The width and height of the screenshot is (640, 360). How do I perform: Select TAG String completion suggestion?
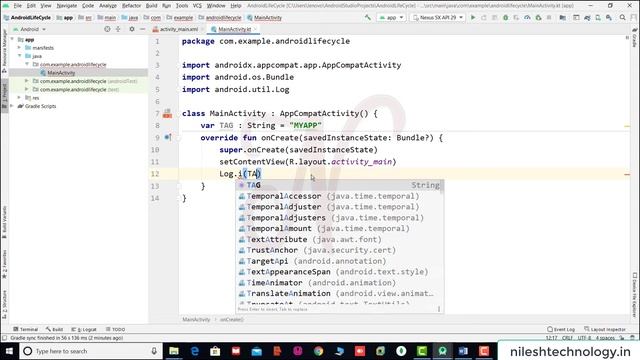340,185
